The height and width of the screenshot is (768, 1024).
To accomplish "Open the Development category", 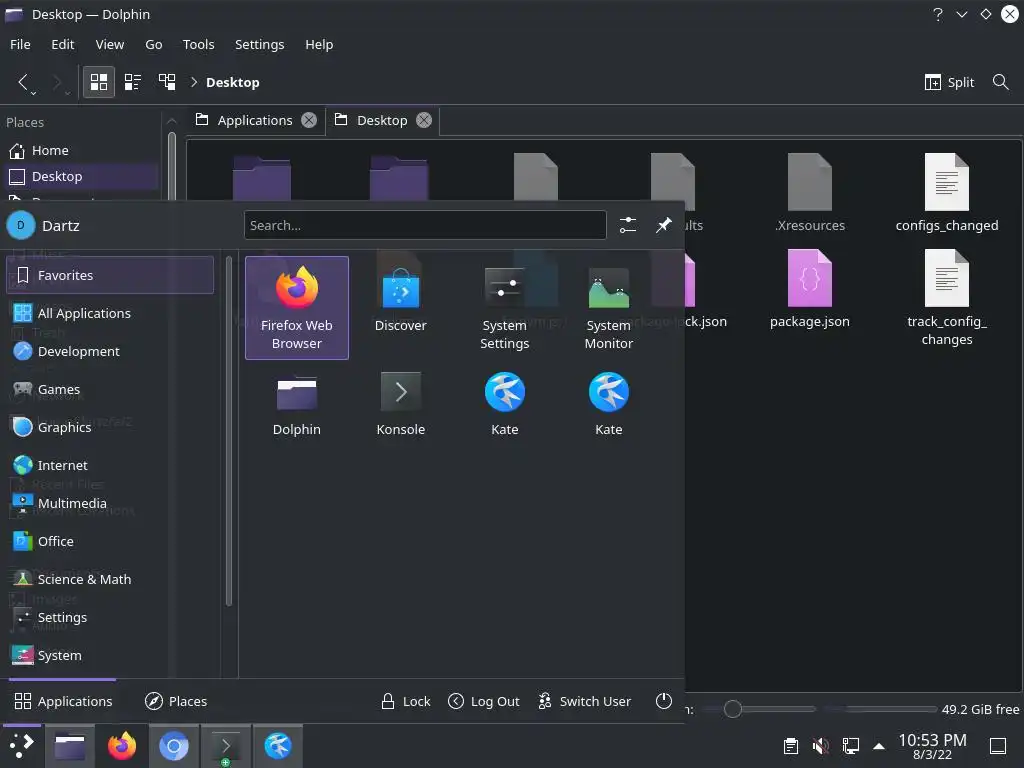I will [110, 351].
